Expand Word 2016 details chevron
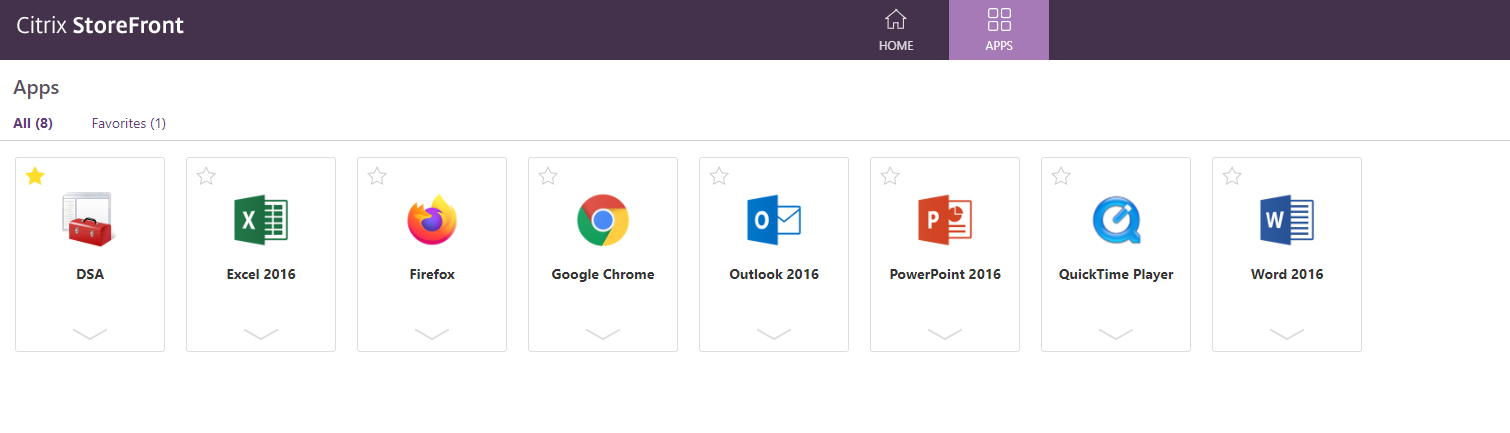 click(1287, 334)
